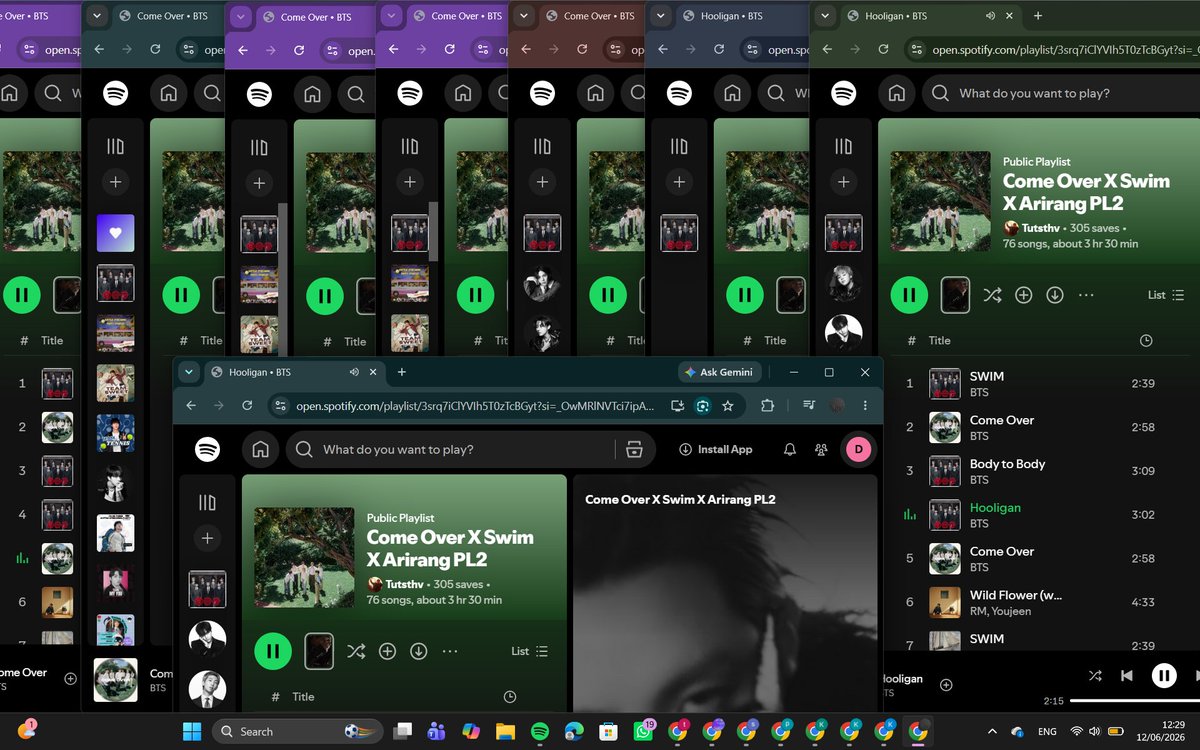This screenshot has width=1200, height=750.
Task: Click create plus button in front window sidebar
Action: [207, 538]
